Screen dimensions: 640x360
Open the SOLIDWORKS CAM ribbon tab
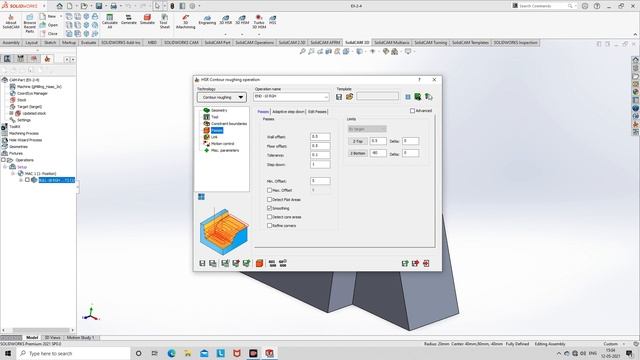coord(181,42)
